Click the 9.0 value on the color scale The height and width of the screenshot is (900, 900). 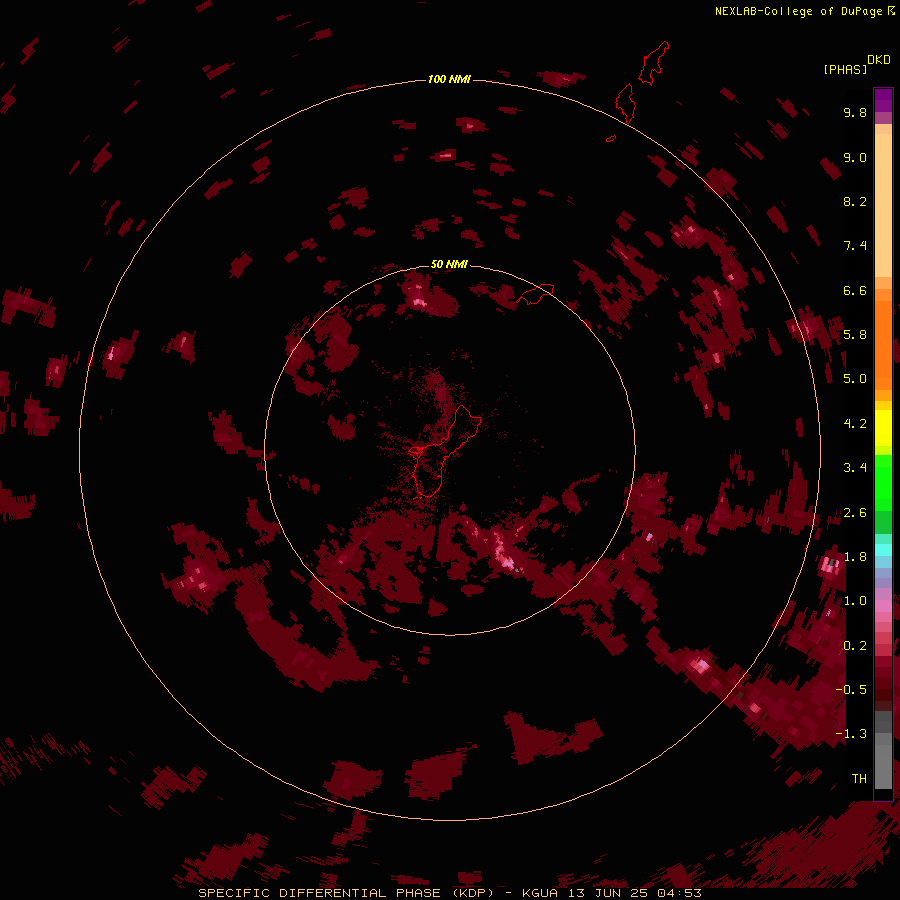(855, 157)
